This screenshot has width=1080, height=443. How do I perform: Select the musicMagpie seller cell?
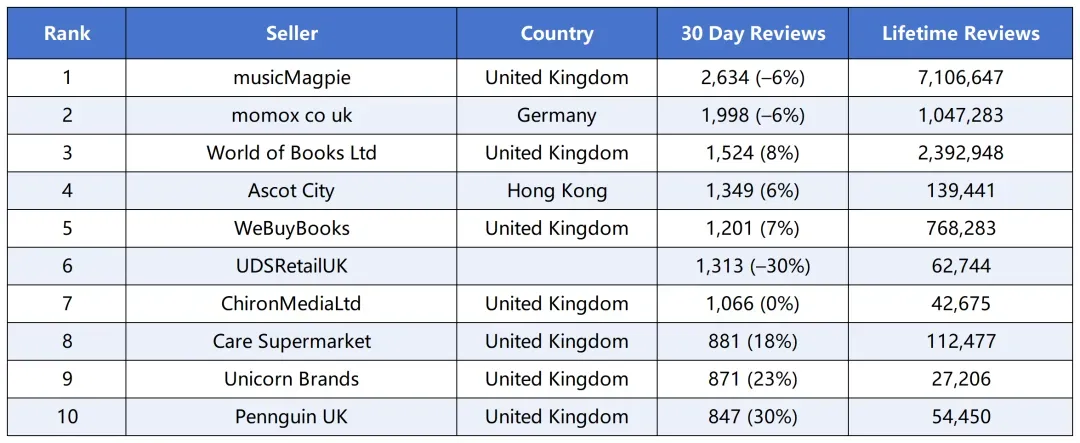291,78
